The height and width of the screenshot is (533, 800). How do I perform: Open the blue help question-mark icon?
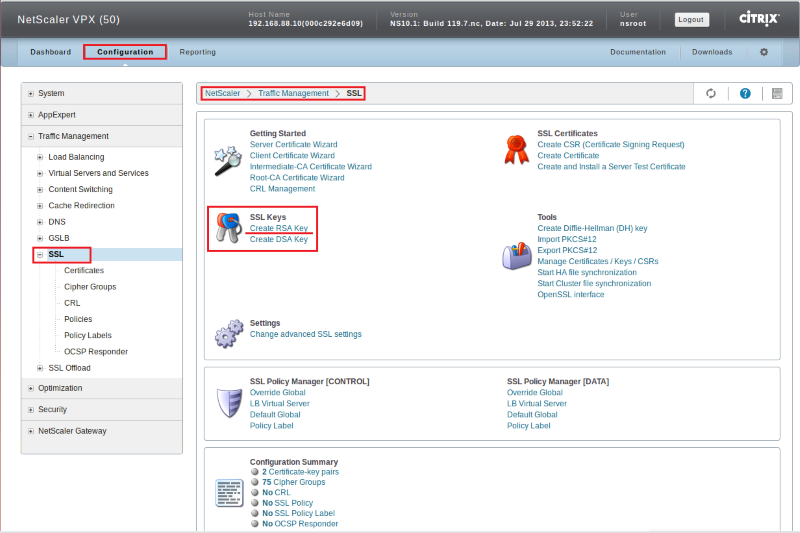tap(745, 93)
